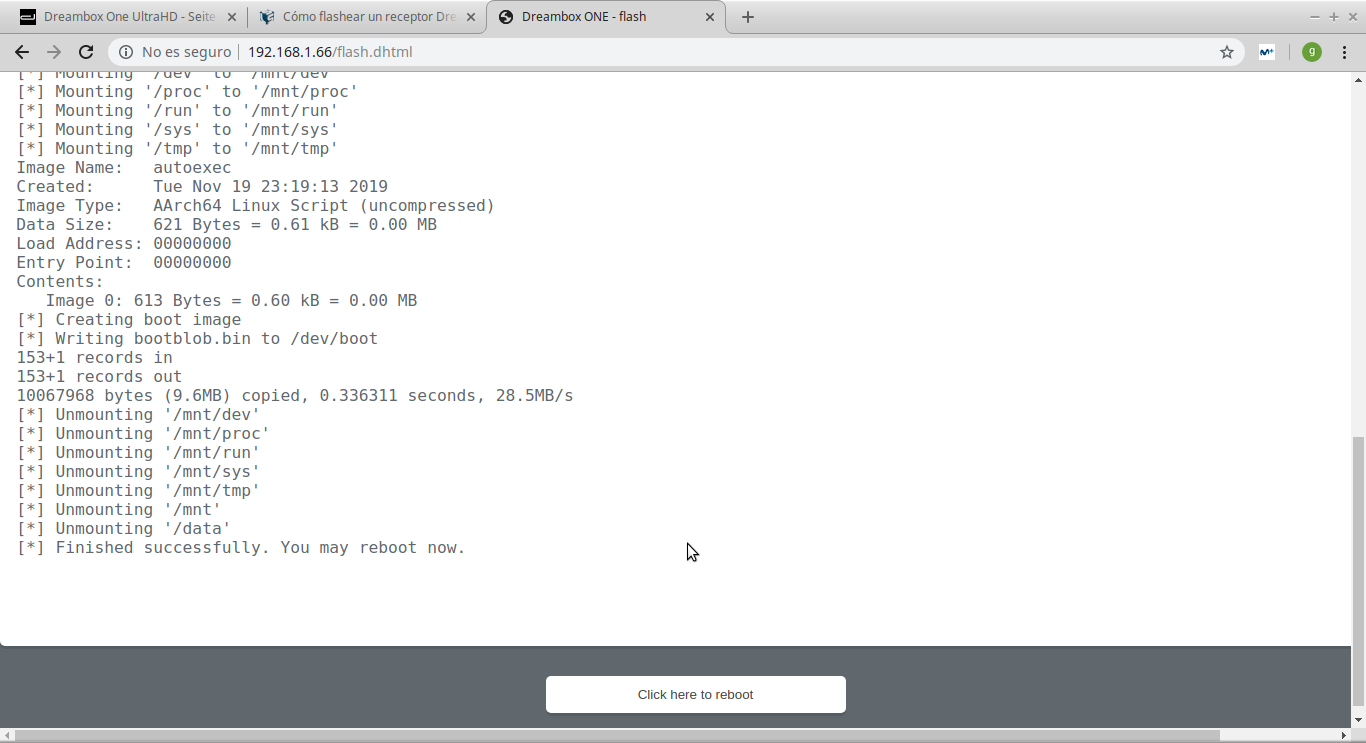This screenshot has height=743, width=1366.
Task: Close the Dreambox ONE - flash tab
Action: pyautogui.click(x=711, y=17)
